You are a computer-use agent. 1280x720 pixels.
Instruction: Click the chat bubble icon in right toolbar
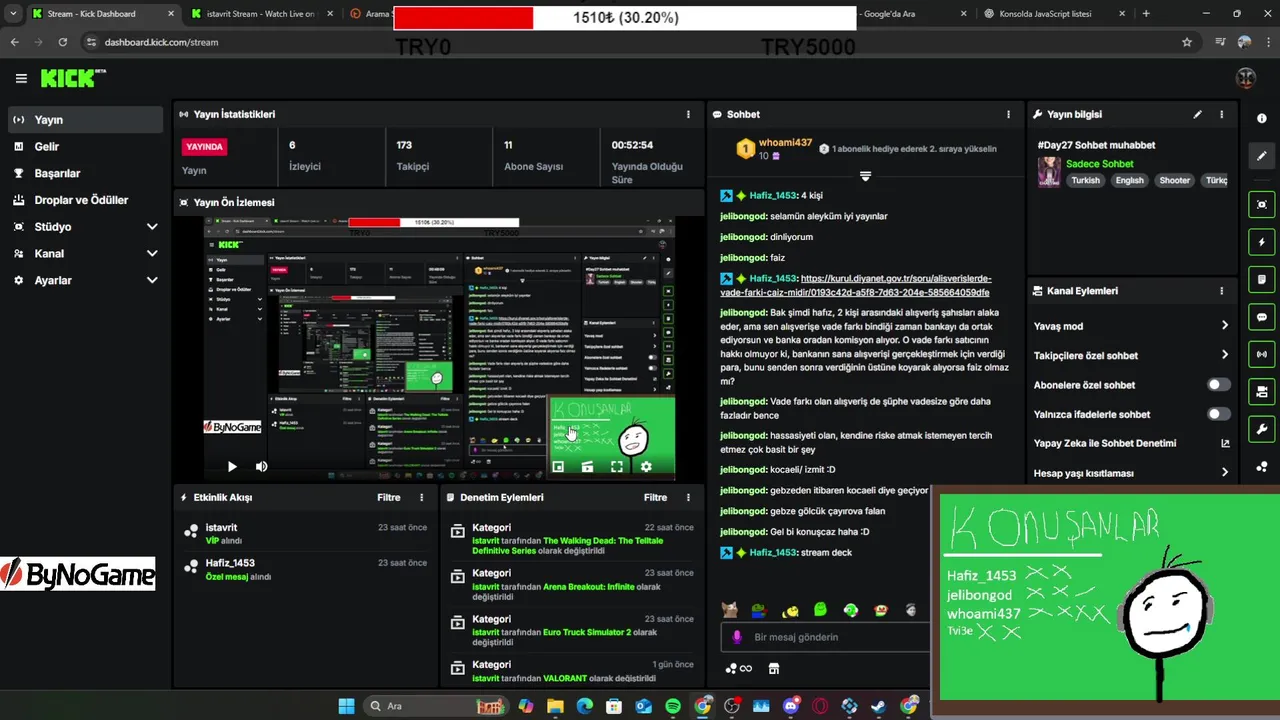click(x=1262, y=317)
